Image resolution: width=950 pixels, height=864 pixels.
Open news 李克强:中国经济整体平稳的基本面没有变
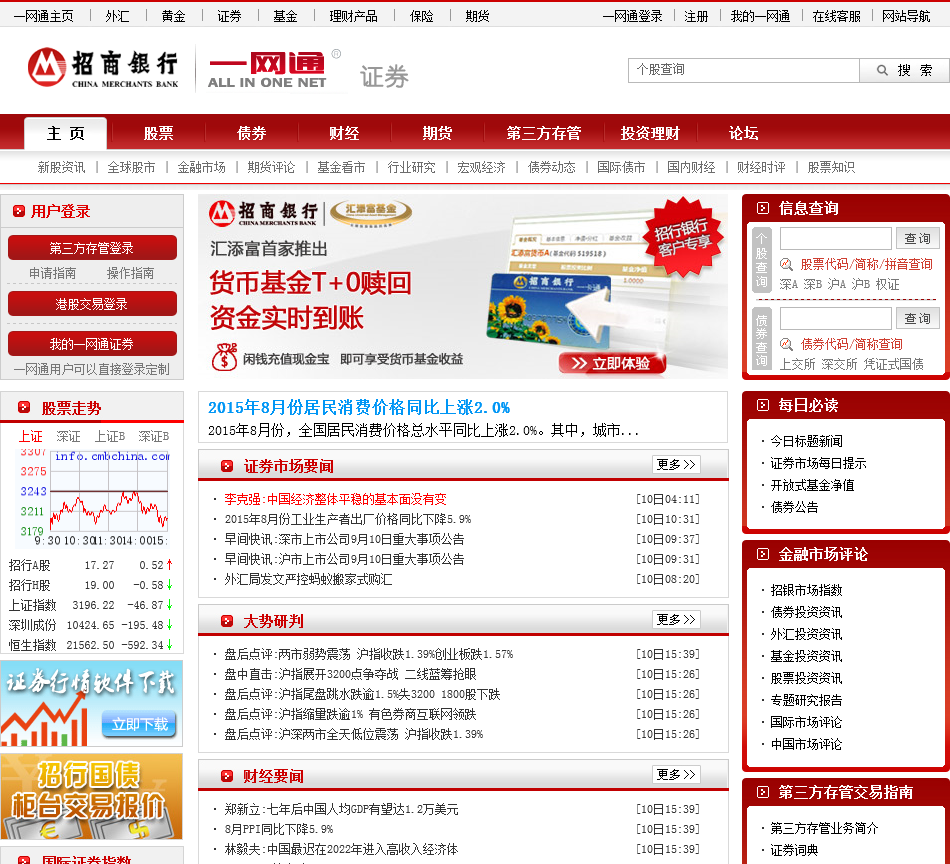[x=335, y=499]
